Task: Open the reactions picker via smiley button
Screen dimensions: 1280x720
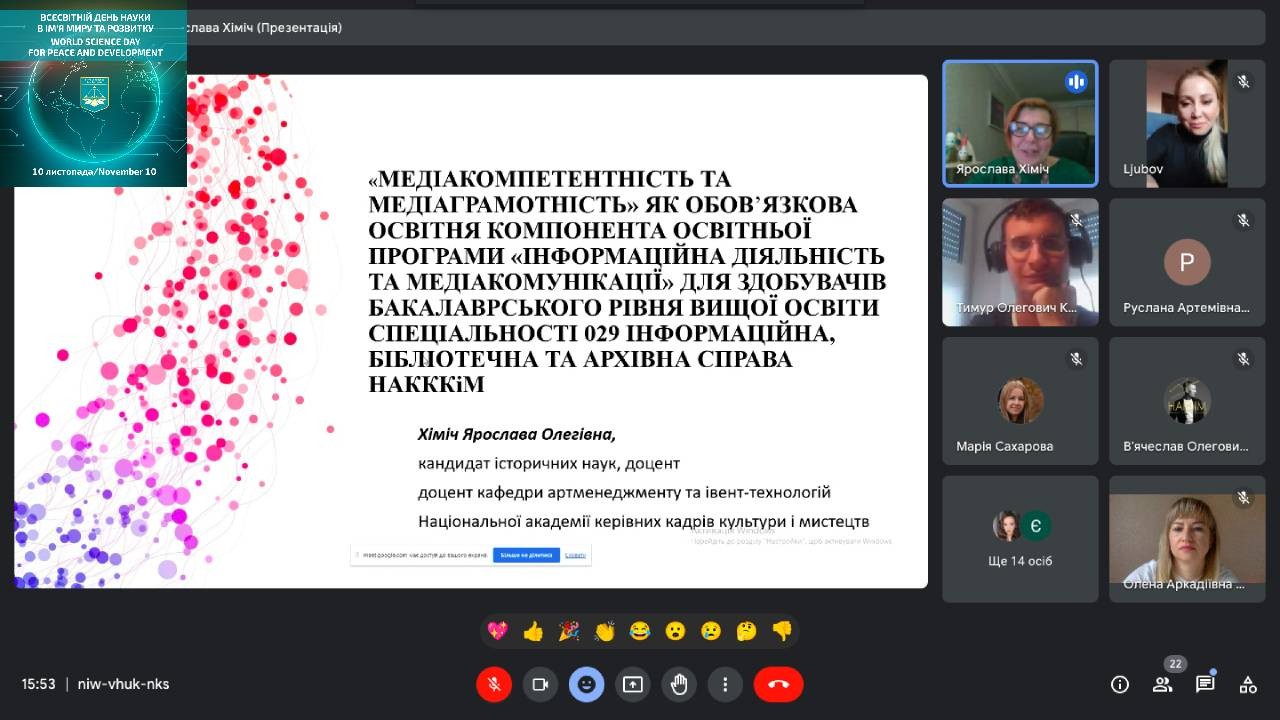Action: click(587, 684)
